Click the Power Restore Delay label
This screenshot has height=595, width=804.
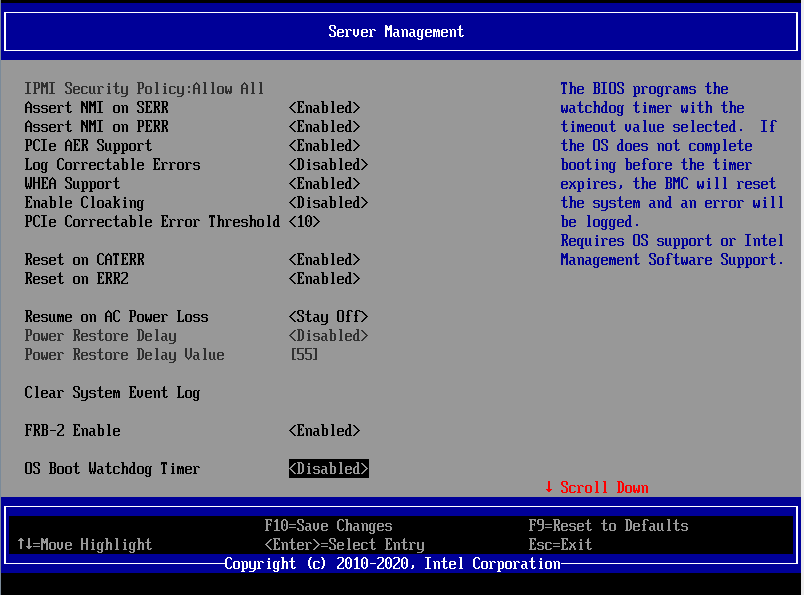[x=100, y=335]
